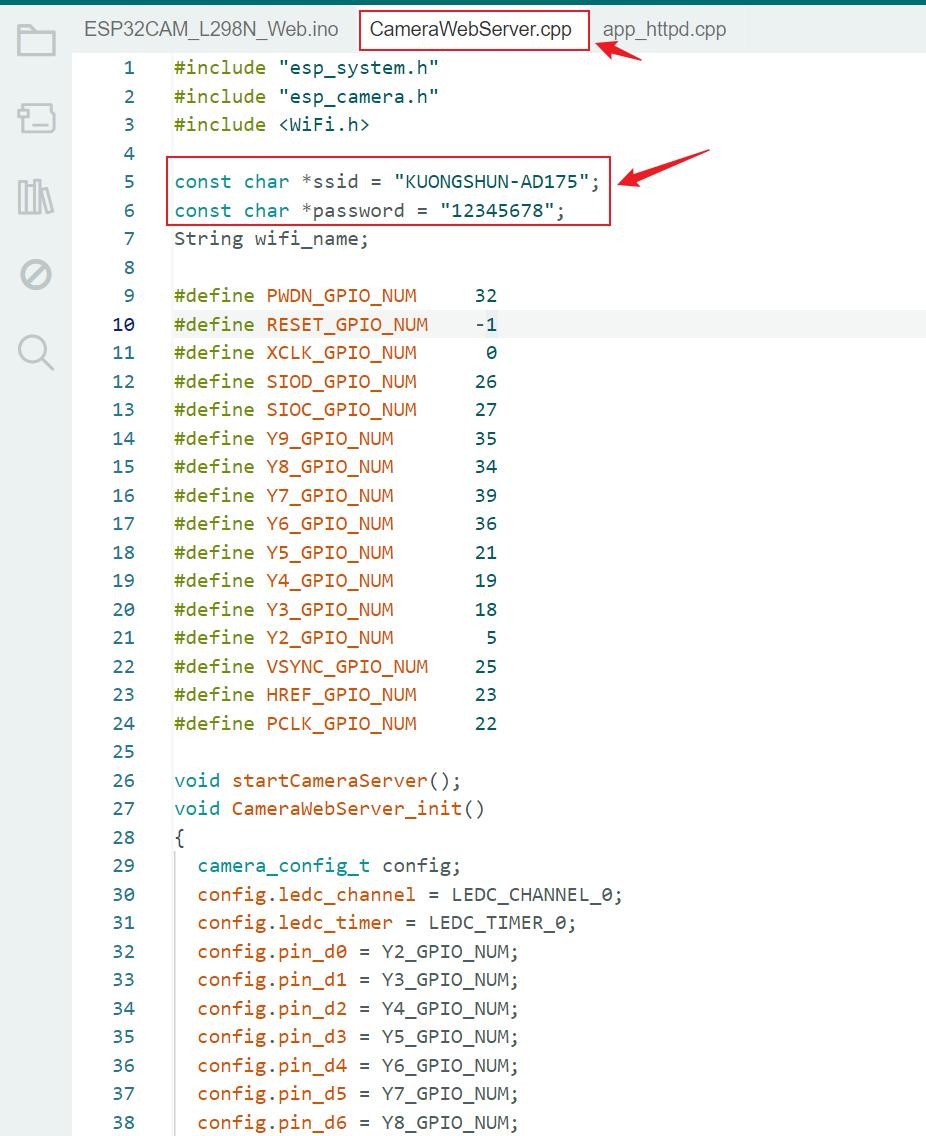Click VSYNC_GPIO_NUM define name

click(347, 667)
